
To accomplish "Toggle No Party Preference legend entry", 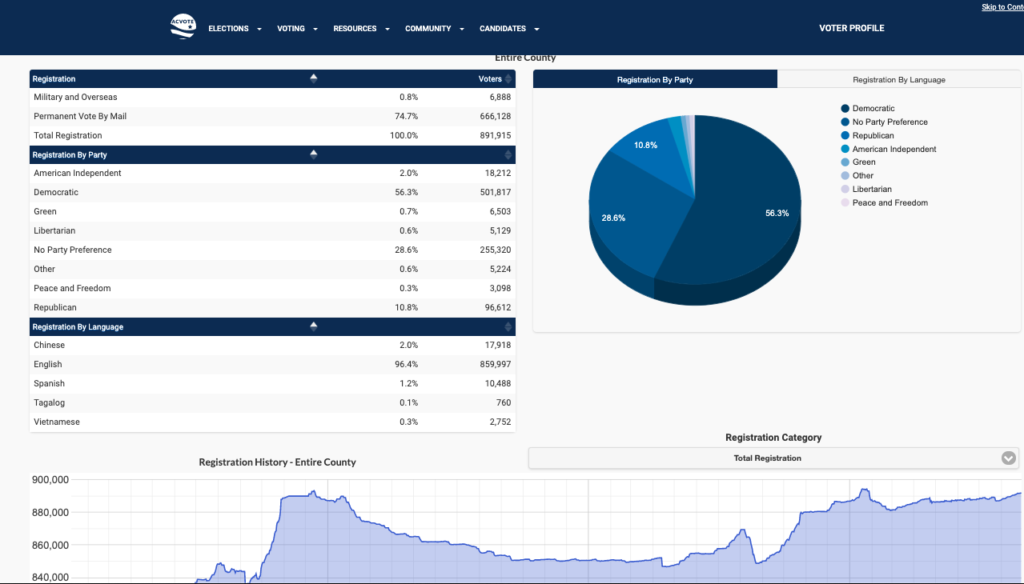I will point(889,122).
